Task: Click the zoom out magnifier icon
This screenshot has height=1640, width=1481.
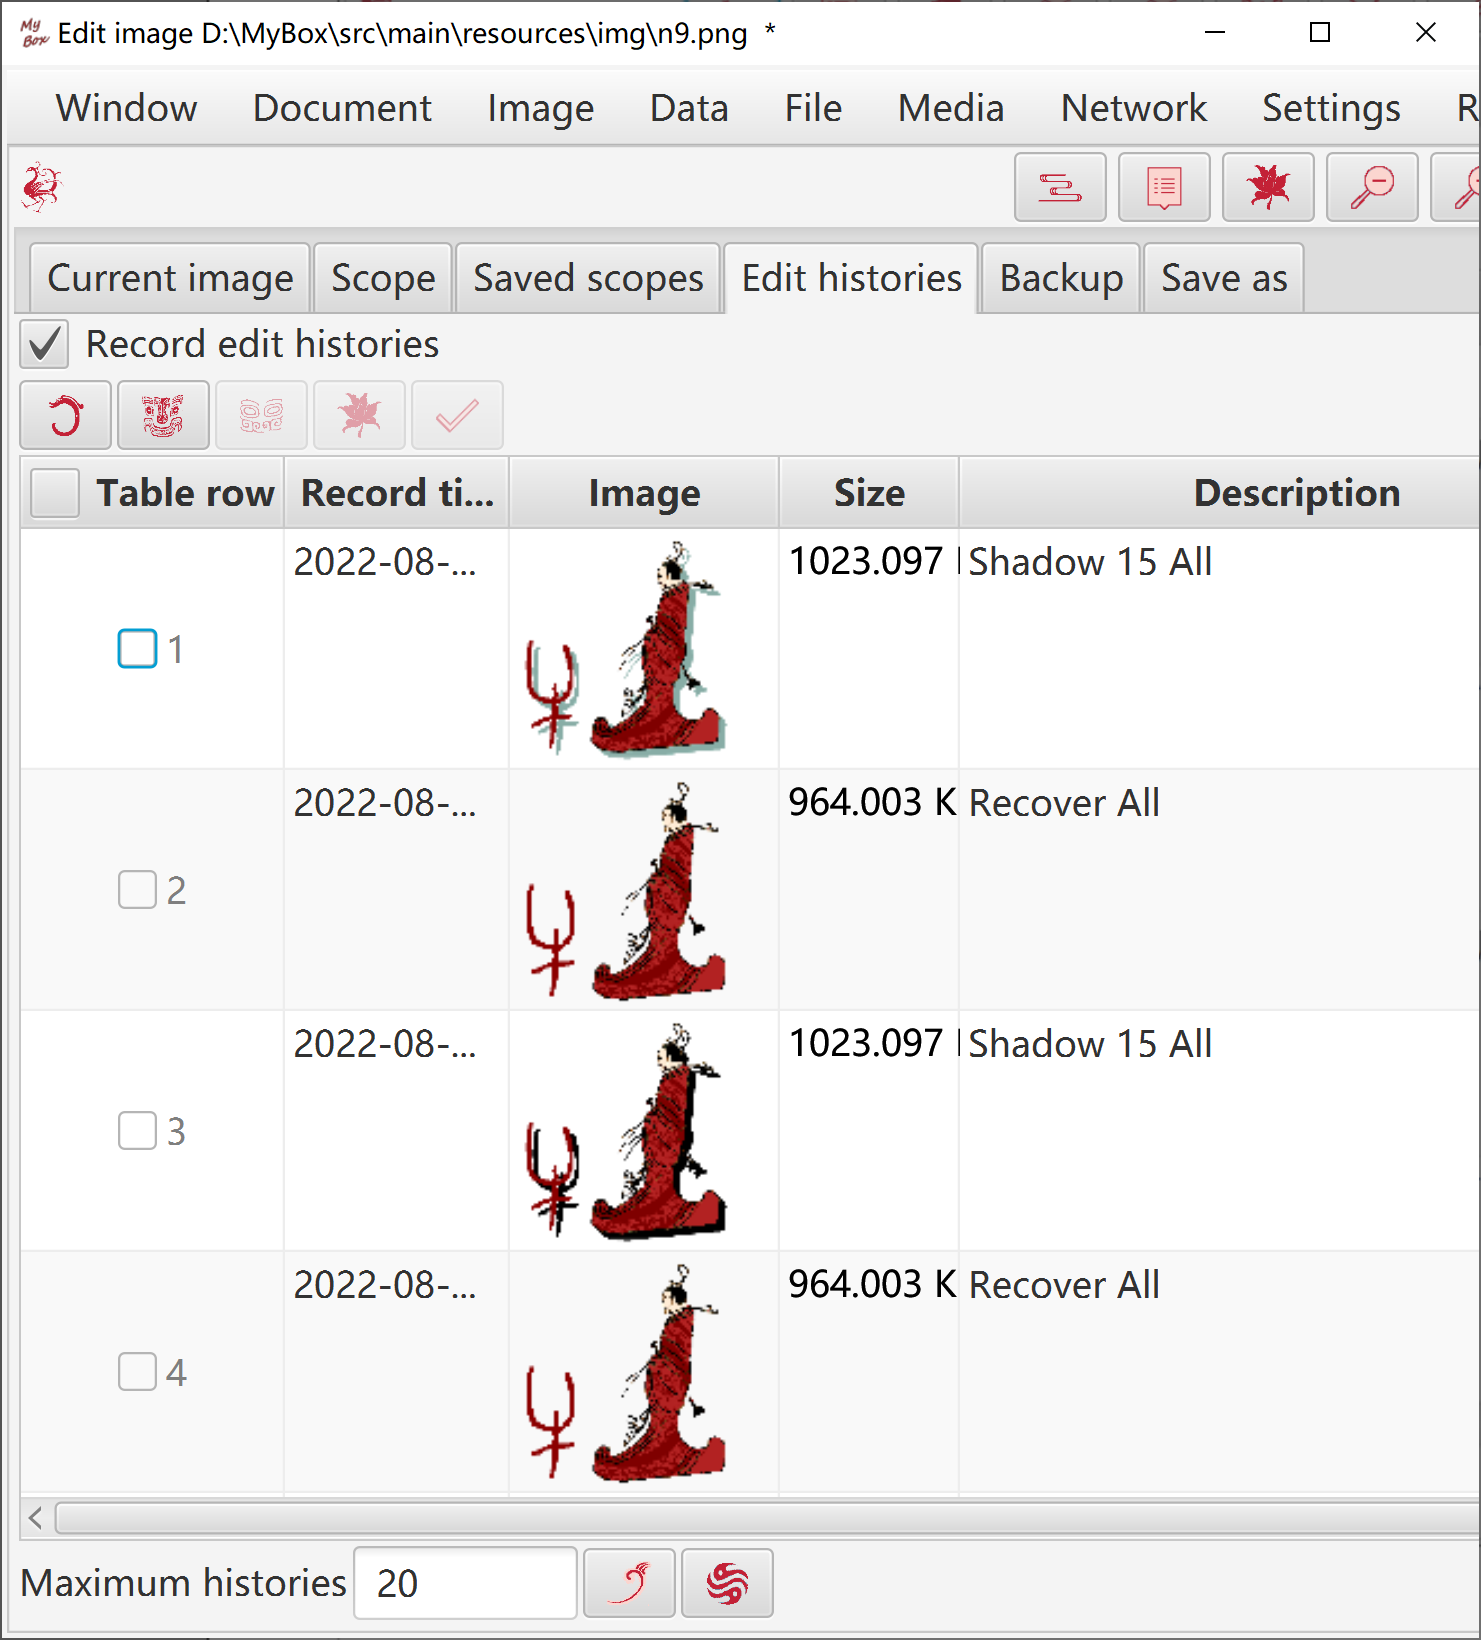Action: [x=1372, y=187]
